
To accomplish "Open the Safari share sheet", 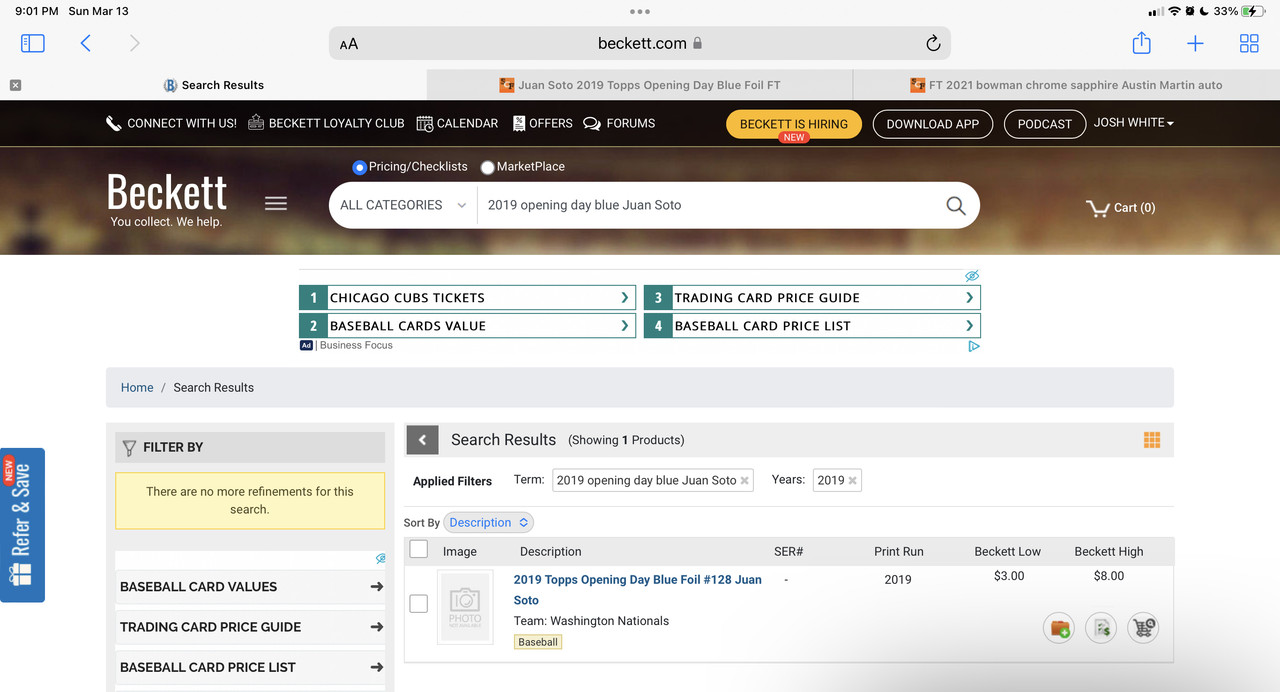I will click(1141, 43).
